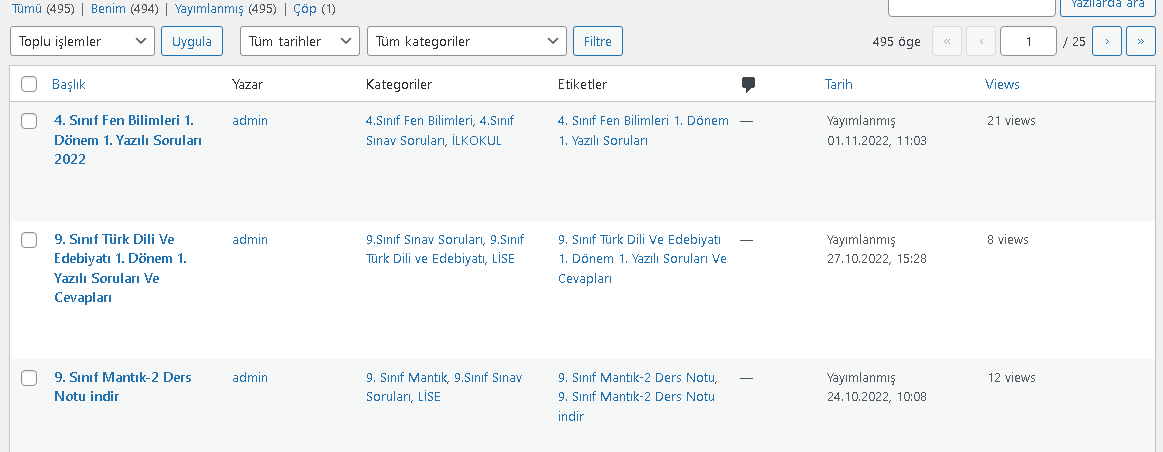This screenshot has width=1163, height=452.
Task: Open the 9. Sınıf Mantık-2 Ders Notu post
Action: [123, 387]
